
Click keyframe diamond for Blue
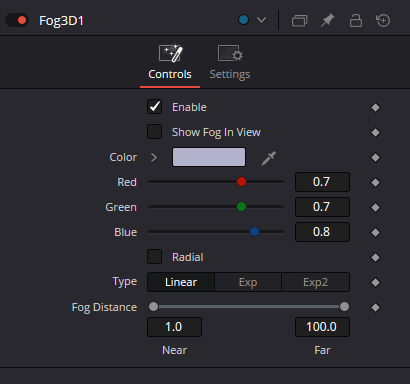(375, 232)
